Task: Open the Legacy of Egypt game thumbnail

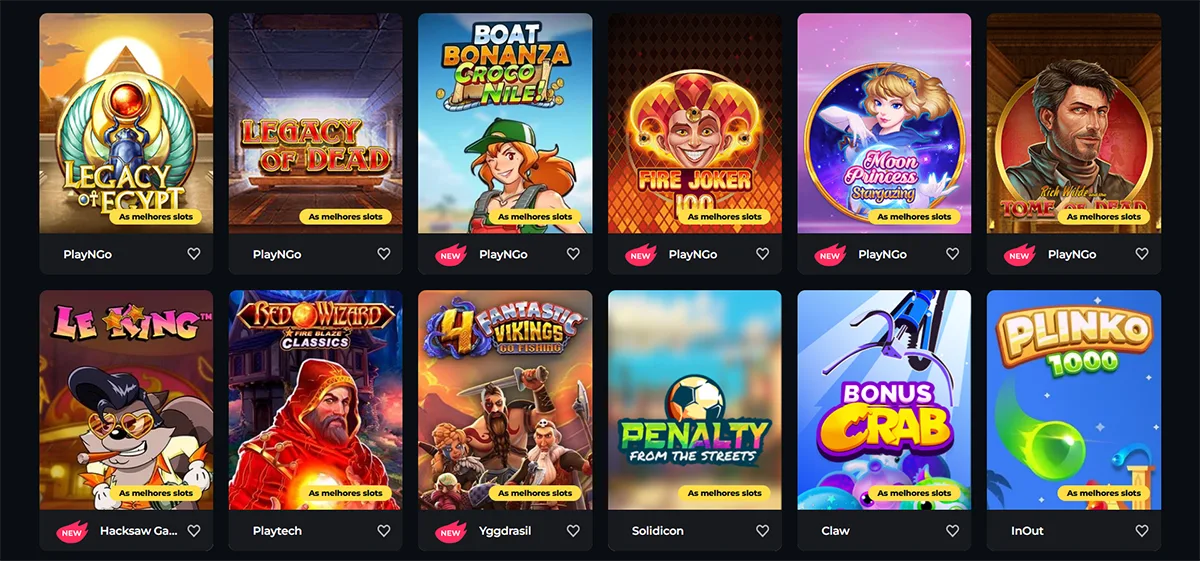Action: point(126,123)
